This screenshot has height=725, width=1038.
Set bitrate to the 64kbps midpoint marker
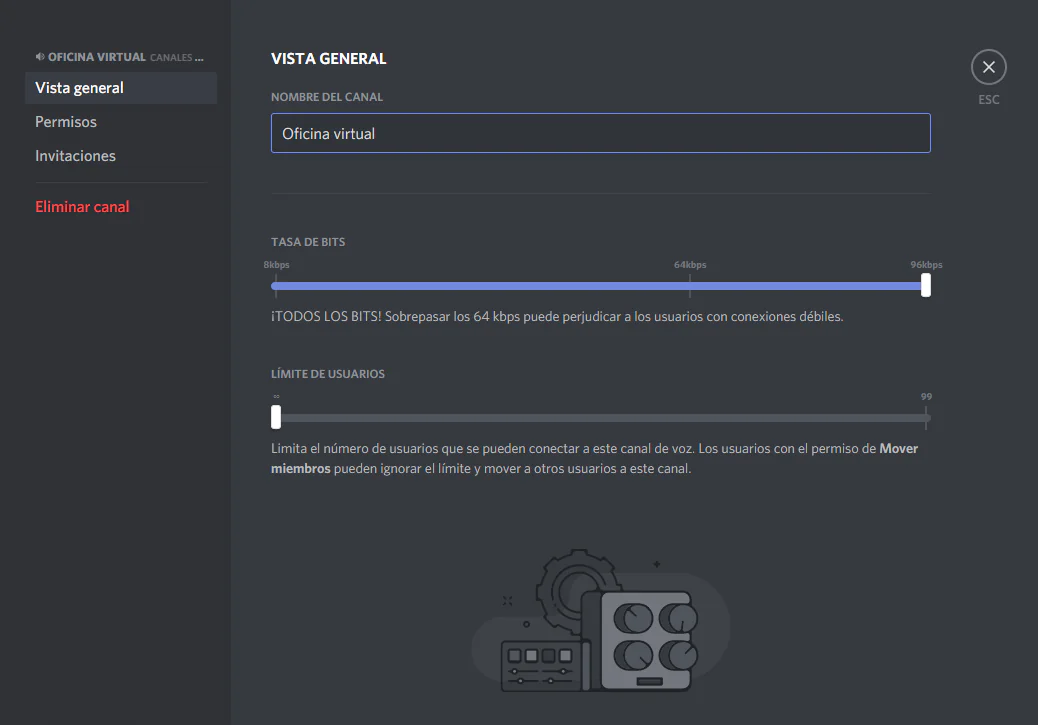click(690, 285)
